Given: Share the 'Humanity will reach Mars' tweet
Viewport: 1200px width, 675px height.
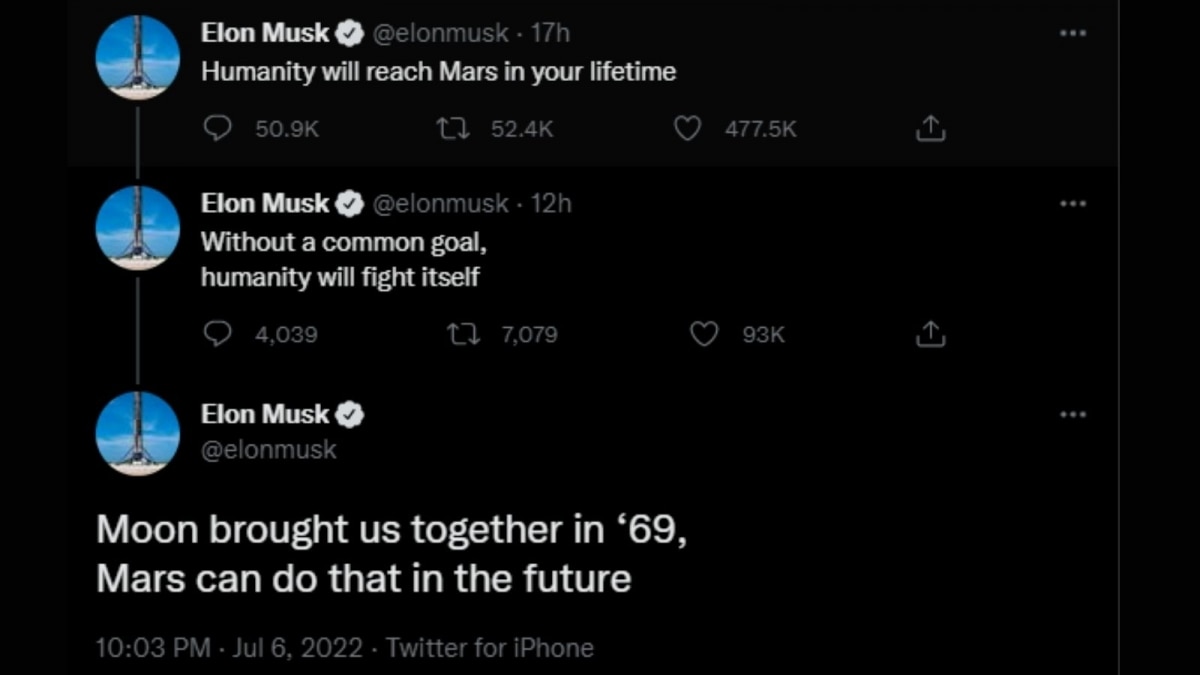Looking at the screenshot, I should 930,129.
